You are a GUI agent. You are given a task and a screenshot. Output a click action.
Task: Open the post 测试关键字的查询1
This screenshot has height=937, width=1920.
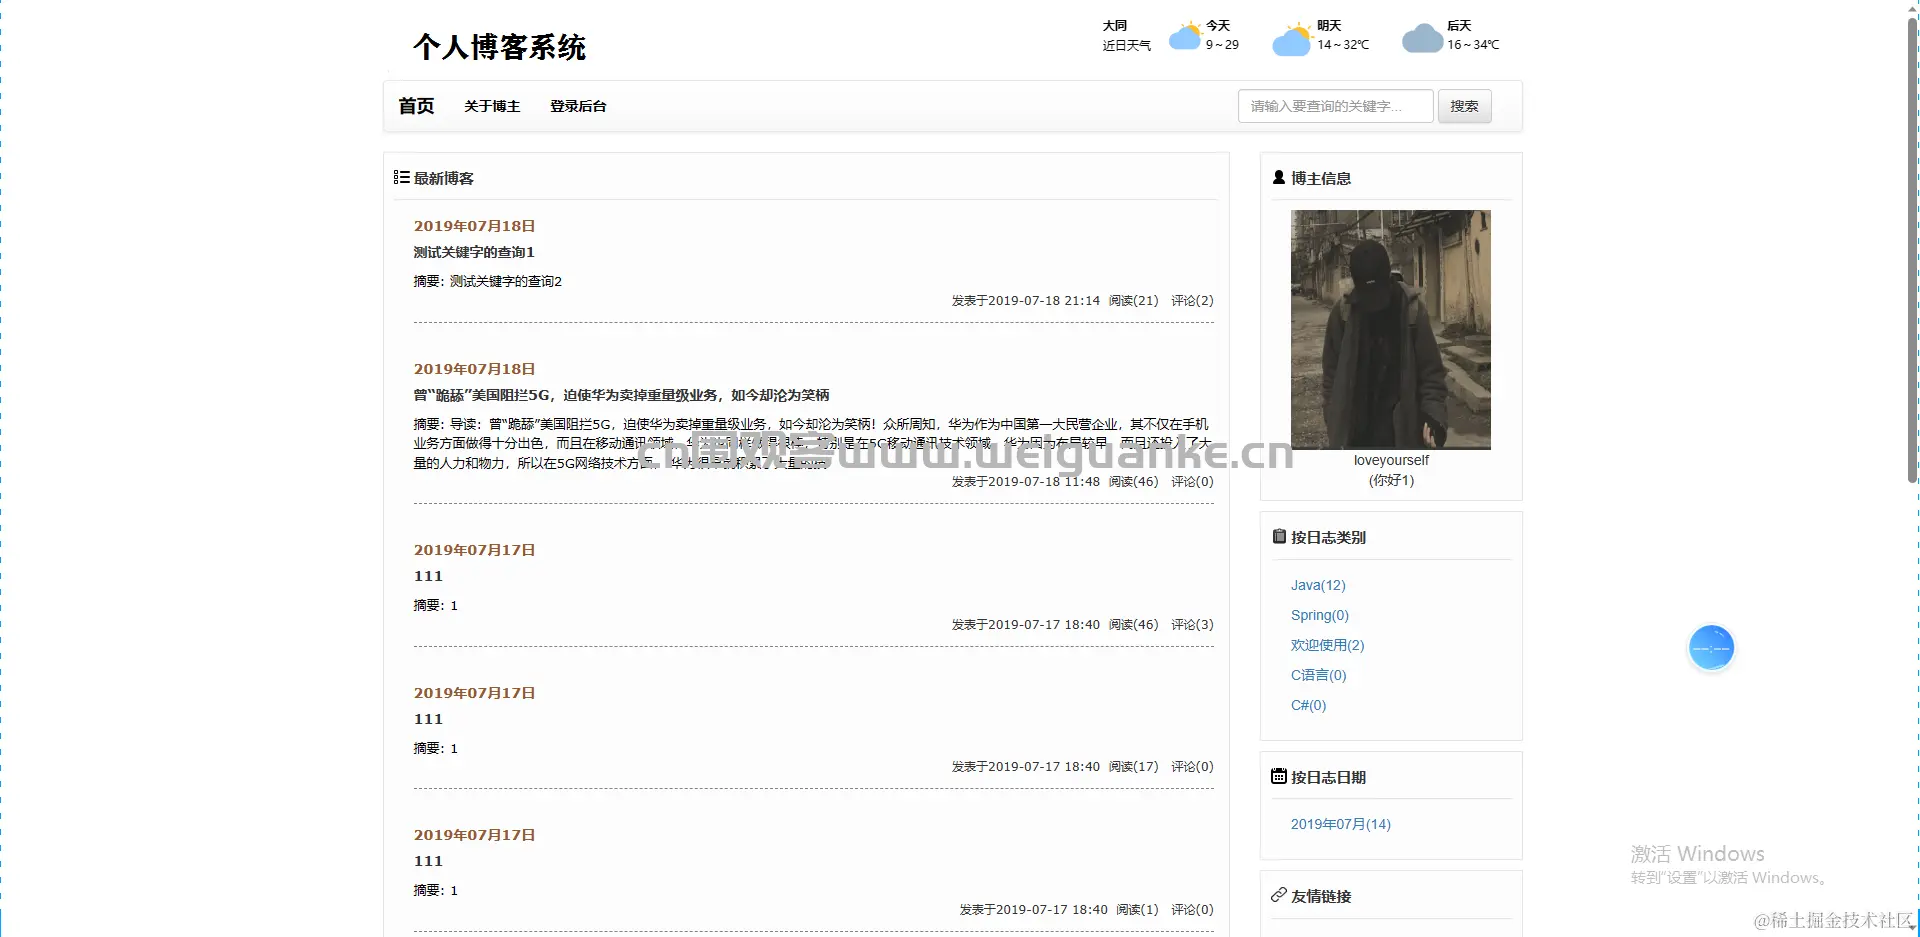(x=474, y=252)
